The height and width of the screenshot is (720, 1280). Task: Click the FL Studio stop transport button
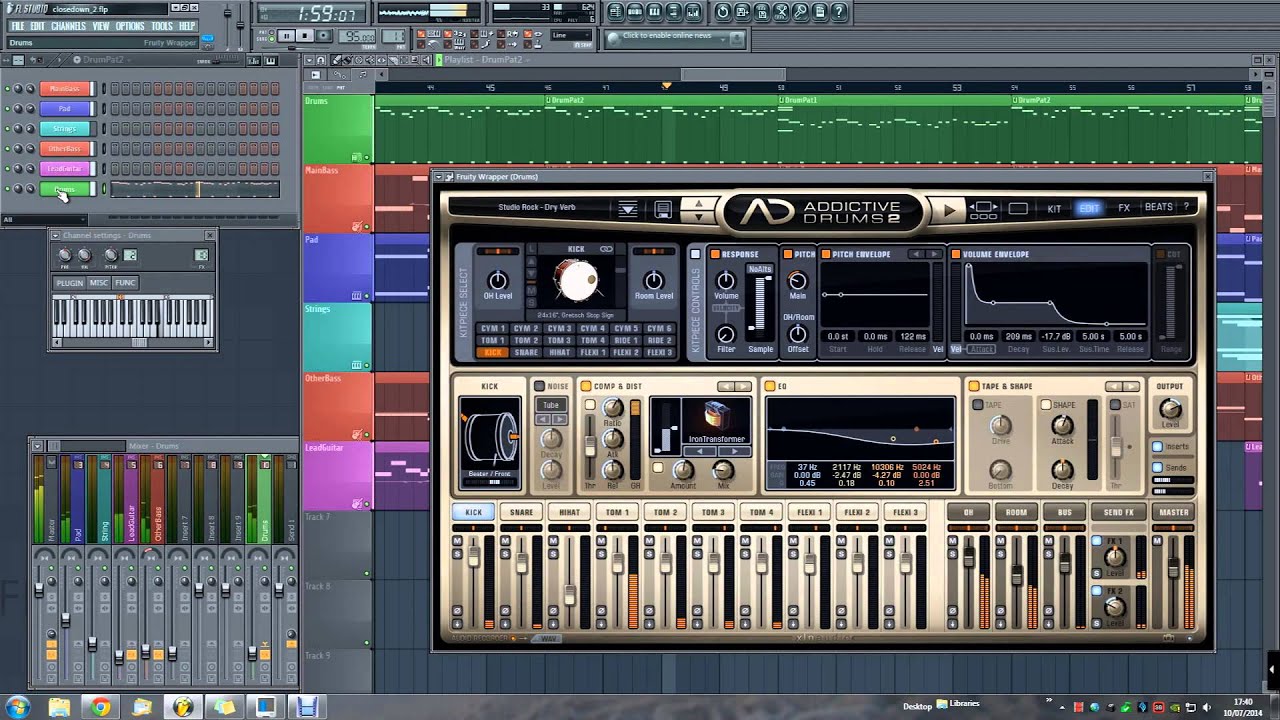tap(306, 36)
